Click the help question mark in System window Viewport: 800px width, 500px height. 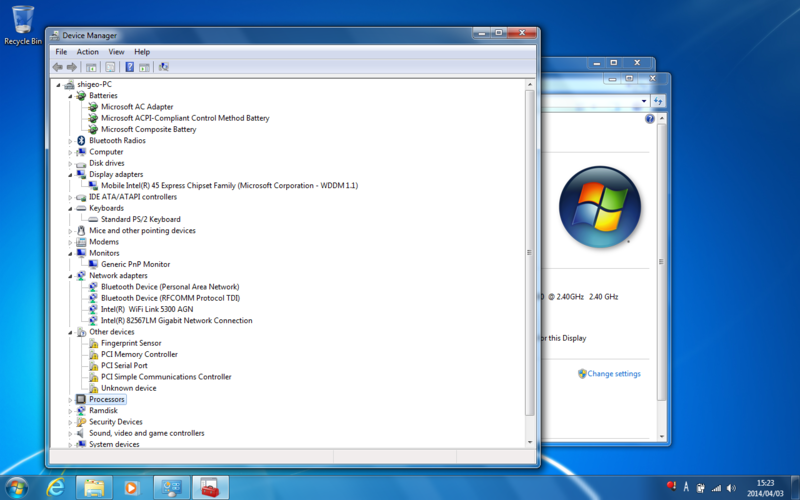point(649,119)
